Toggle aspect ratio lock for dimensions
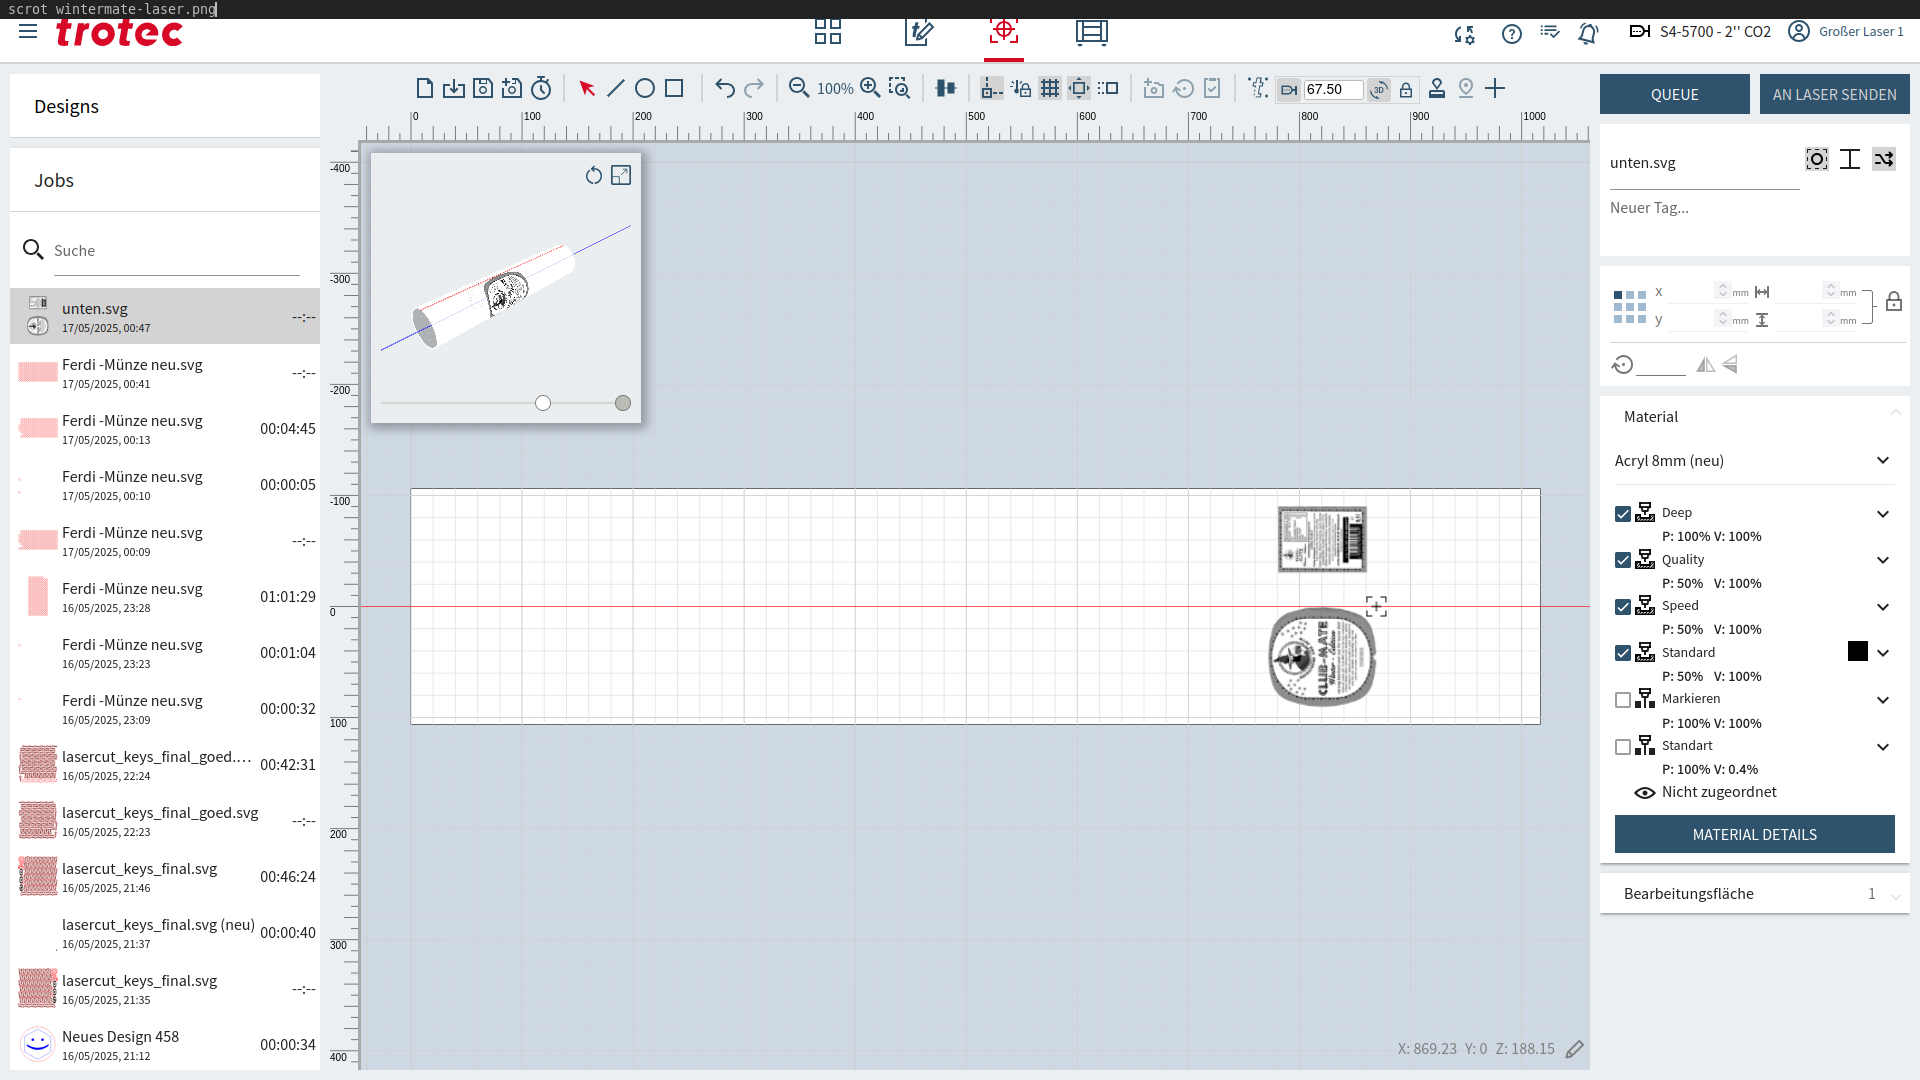 coord(1894,302)
